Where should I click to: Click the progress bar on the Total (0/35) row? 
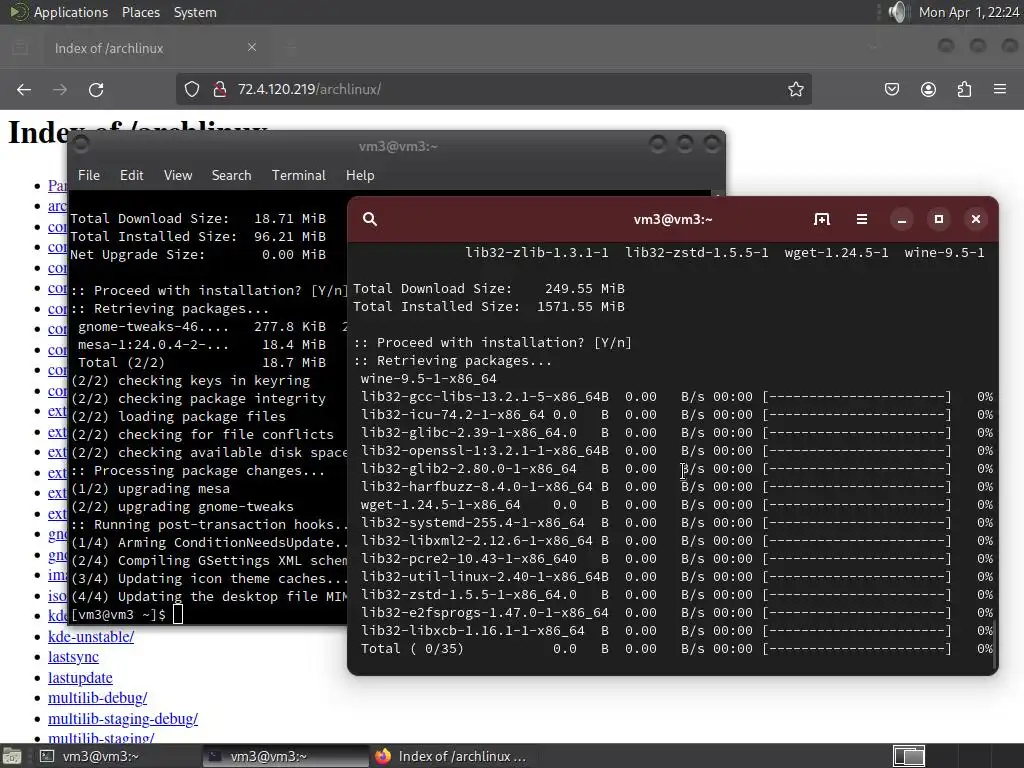click(856, 649)
